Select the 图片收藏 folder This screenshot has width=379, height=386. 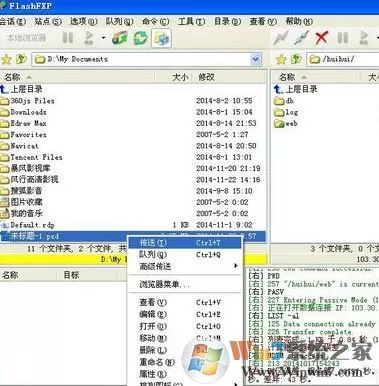tap(22, 202)
